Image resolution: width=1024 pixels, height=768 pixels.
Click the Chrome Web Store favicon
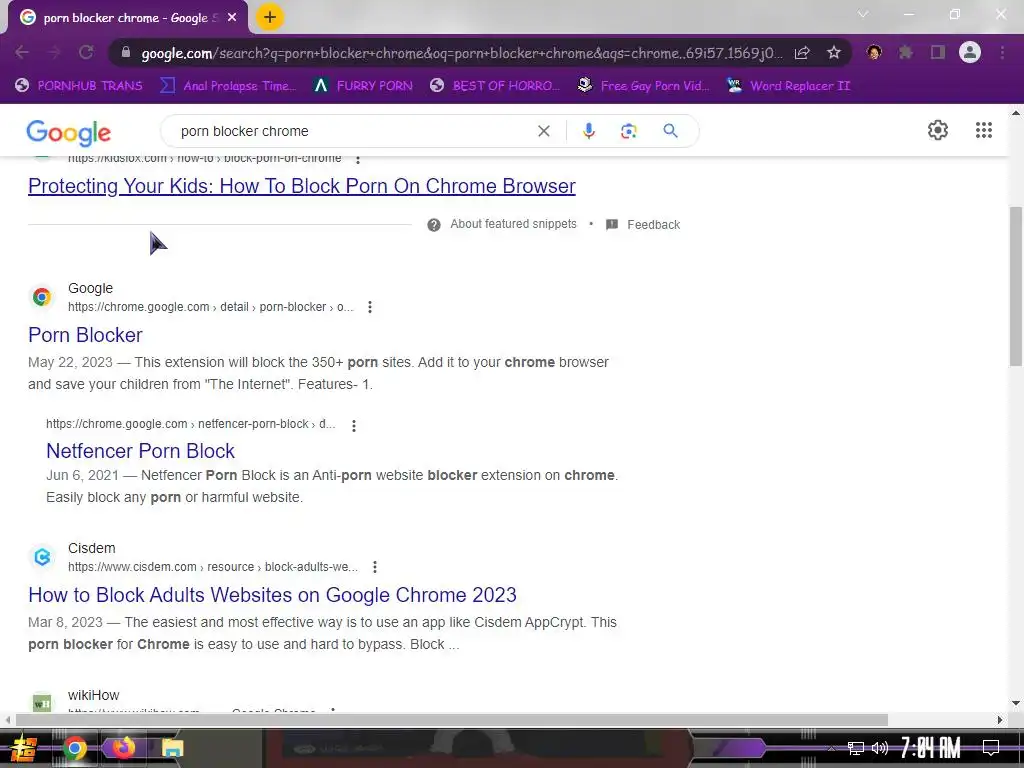pos(42,297)
